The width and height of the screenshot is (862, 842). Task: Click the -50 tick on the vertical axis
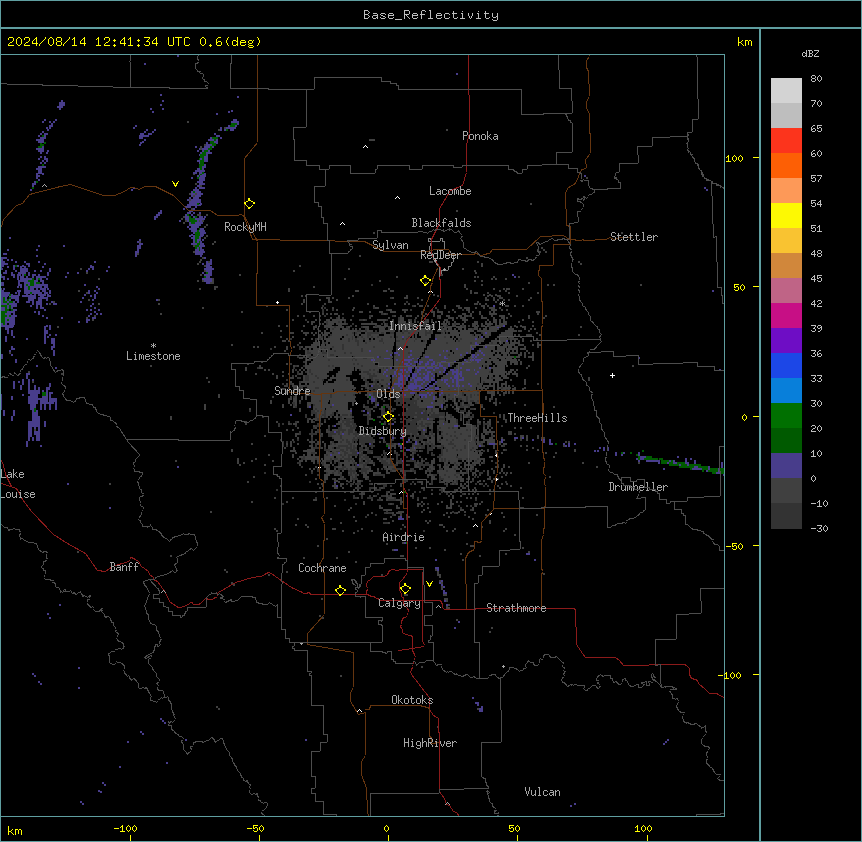[734, 546]
